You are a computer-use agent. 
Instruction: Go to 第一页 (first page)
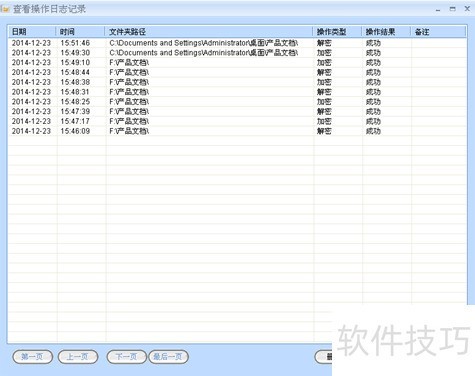[32, 357]
